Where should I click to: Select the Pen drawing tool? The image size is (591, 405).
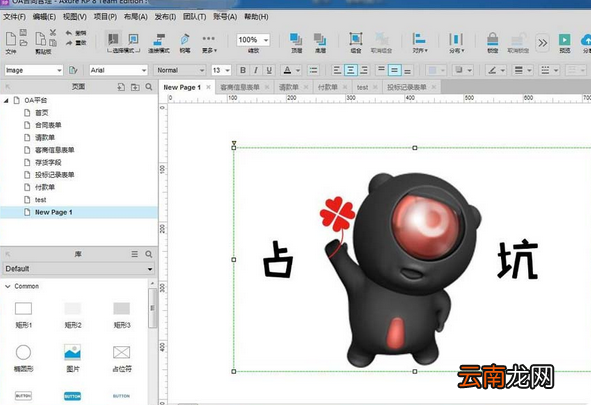(185, 39)
